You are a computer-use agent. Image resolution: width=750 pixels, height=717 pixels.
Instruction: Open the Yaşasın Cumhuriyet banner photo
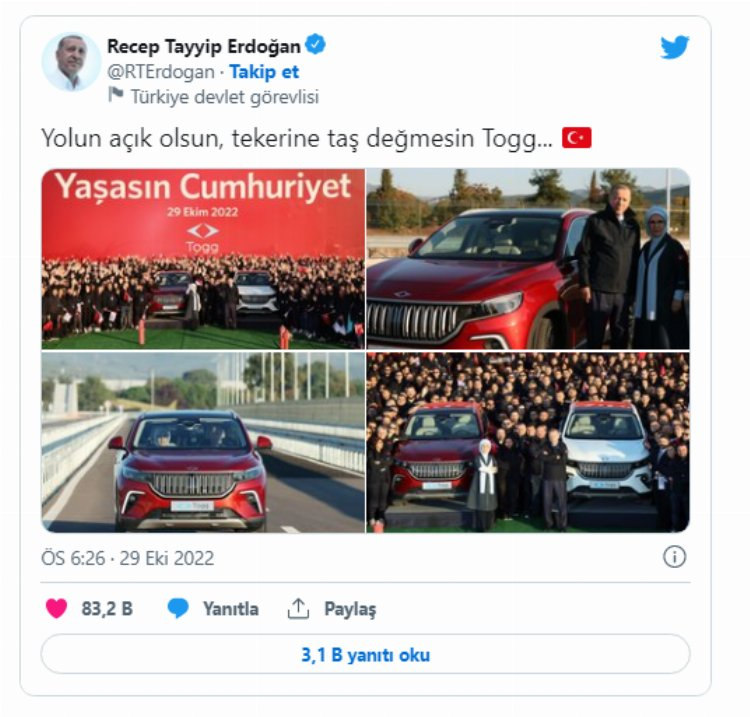(x=203, y=258)
